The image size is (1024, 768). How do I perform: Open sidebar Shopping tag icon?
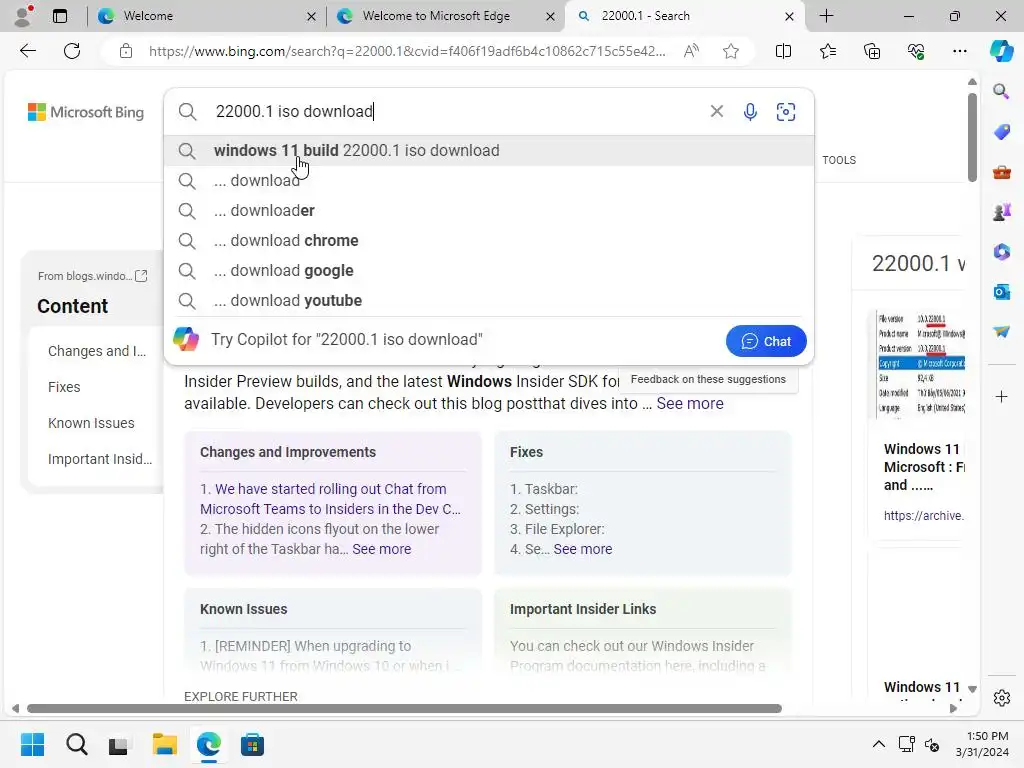coord(1001,132)
